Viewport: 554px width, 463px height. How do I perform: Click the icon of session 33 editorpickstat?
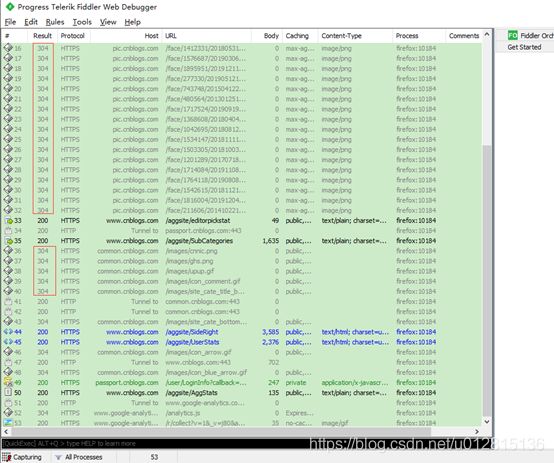coord(8,221)
